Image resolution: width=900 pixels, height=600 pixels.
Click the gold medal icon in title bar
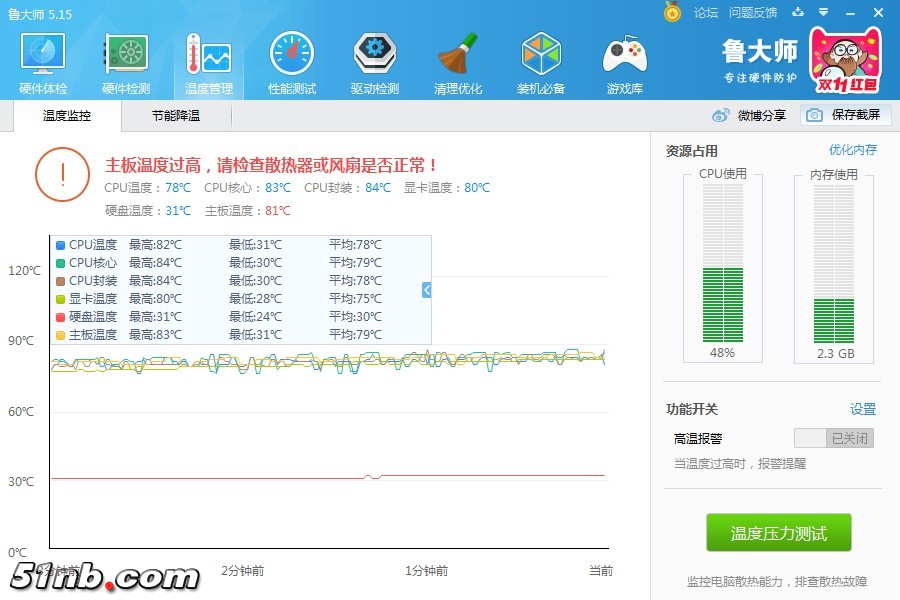click(x=673, y=12)
